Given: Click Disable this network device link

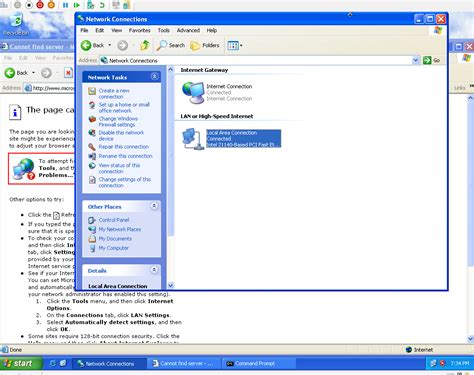Looking at the screenshot, I should click(121, 136).
